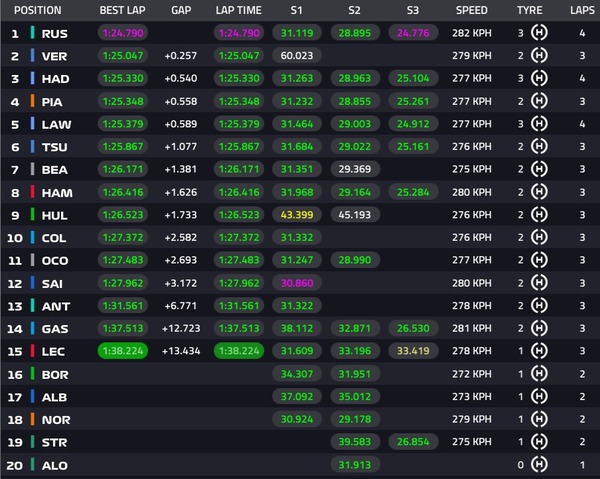Click LEC's highlighted lap time 1:38.224
Viewport: 600px width, 479px height.
pos(239,351)
